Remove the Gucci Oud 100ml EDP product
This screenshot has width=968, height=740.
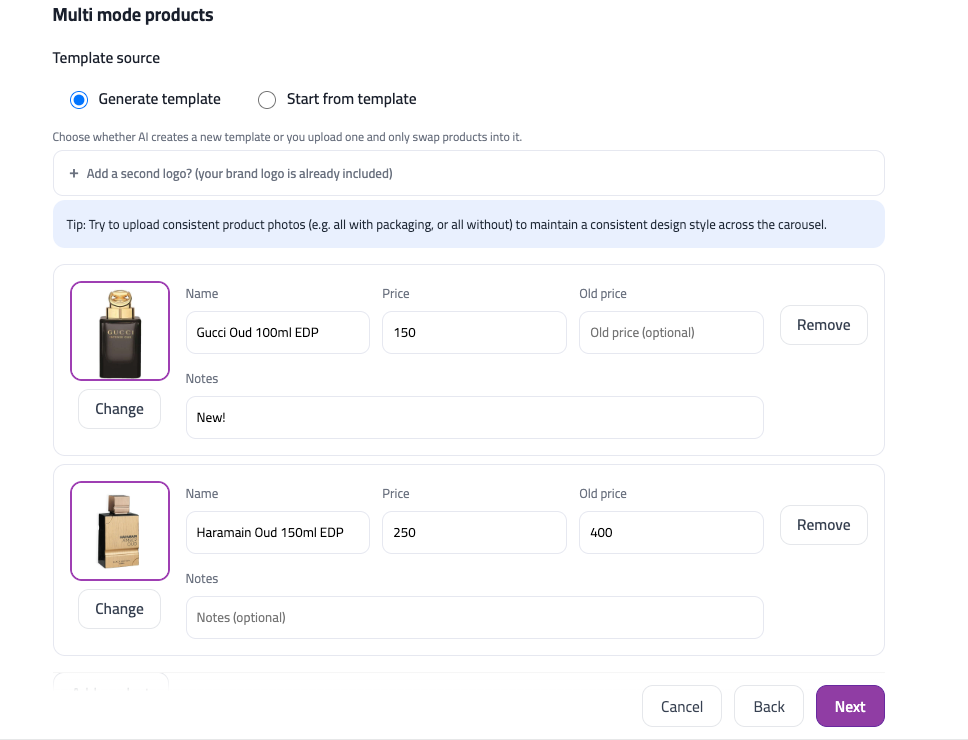coord(823,324)
